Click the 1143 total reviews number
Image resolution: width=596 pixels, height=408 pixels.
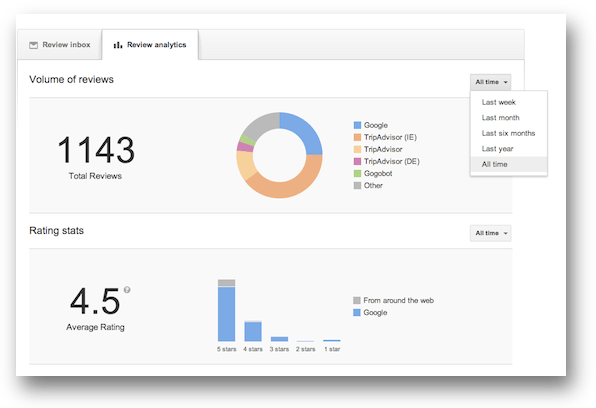pyautogui.click(x=96, y=150)
